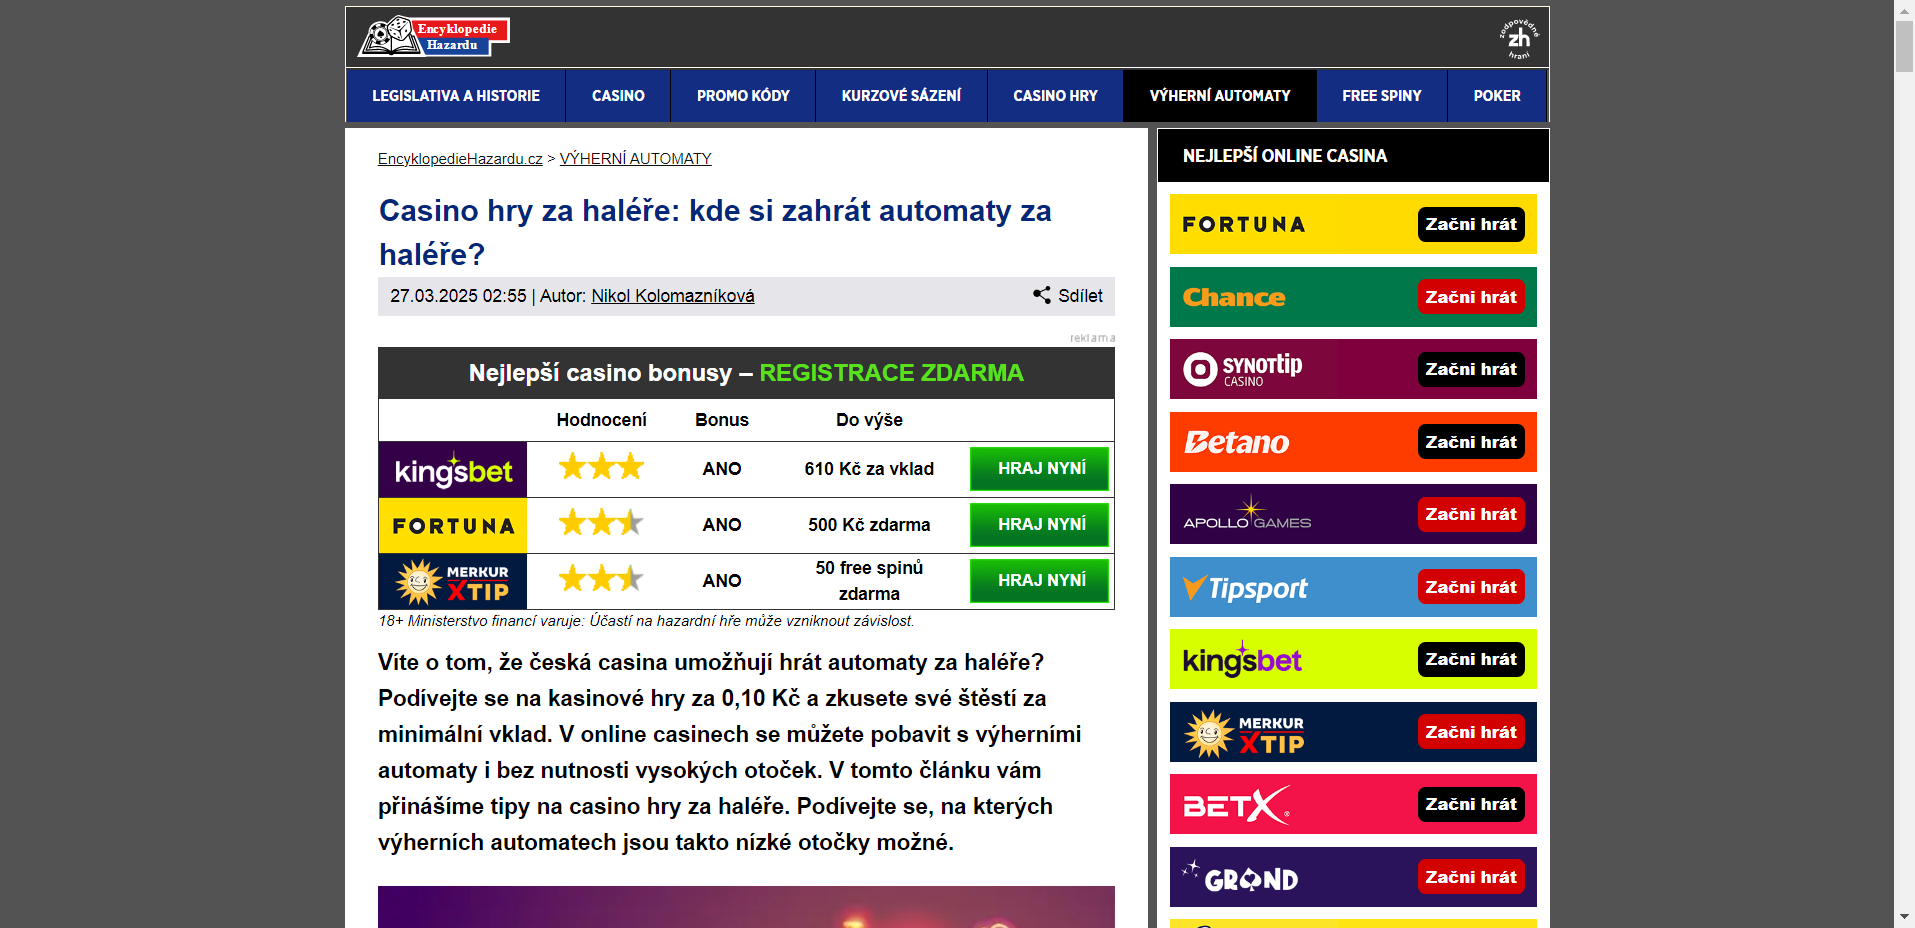Screen dimensions: 1915x928
Task: Click Sdílet share button
Action: (1068, 296)
